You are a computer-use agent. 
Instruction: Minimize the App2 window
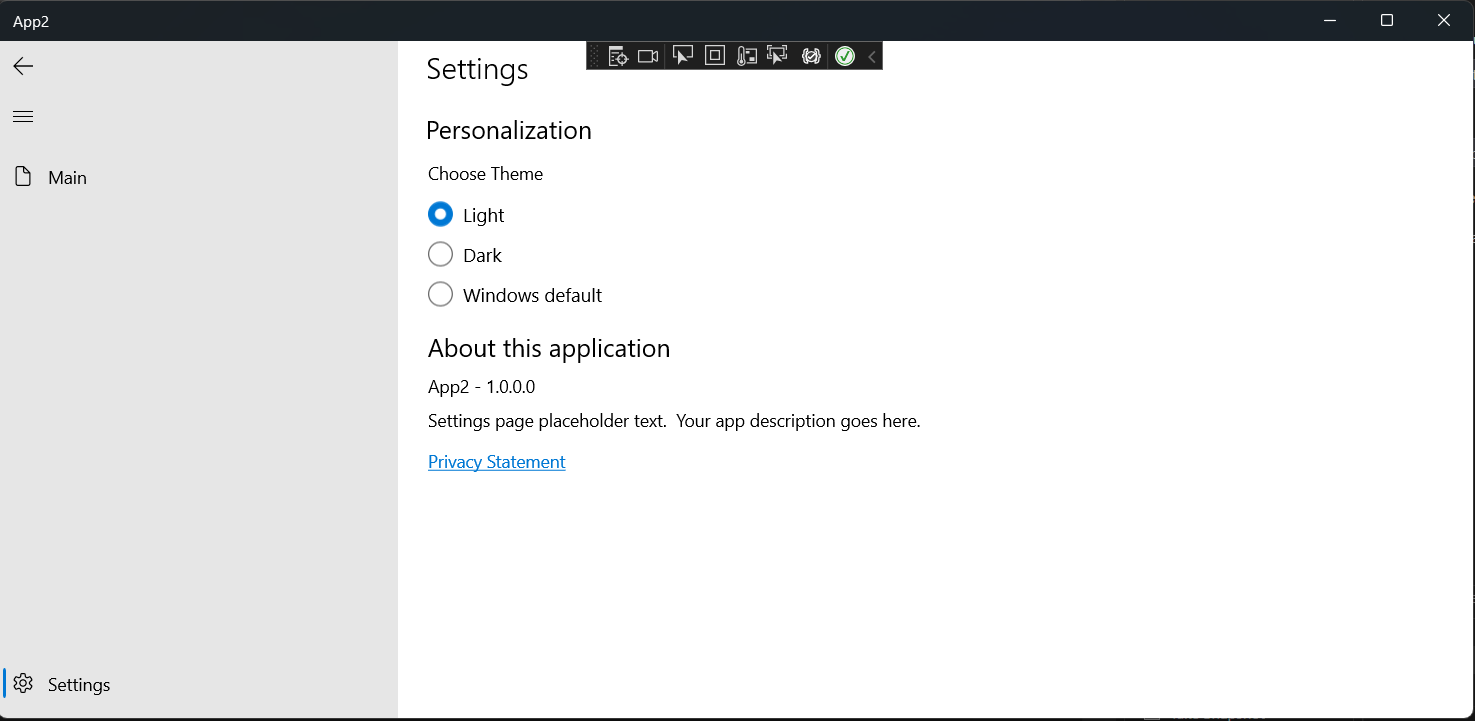pos(1330,20)
